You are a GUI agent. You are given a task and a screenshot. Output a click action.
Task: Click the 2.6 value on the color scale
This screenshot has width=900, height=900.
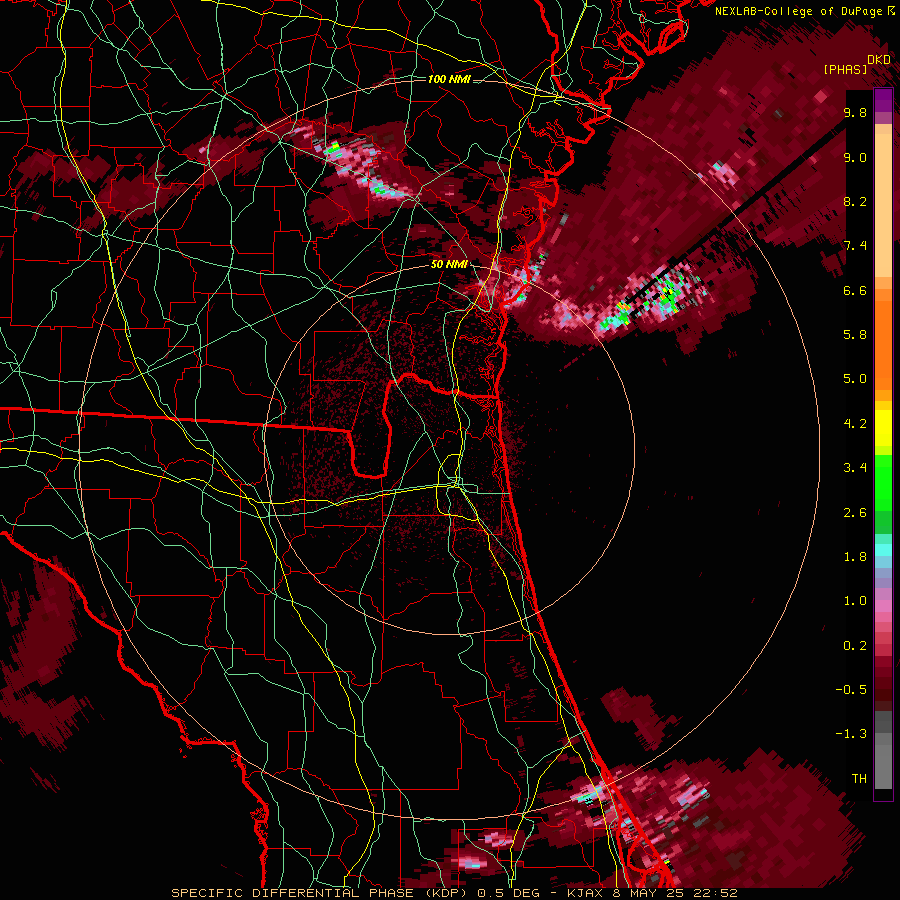click(x=855, y=513)
